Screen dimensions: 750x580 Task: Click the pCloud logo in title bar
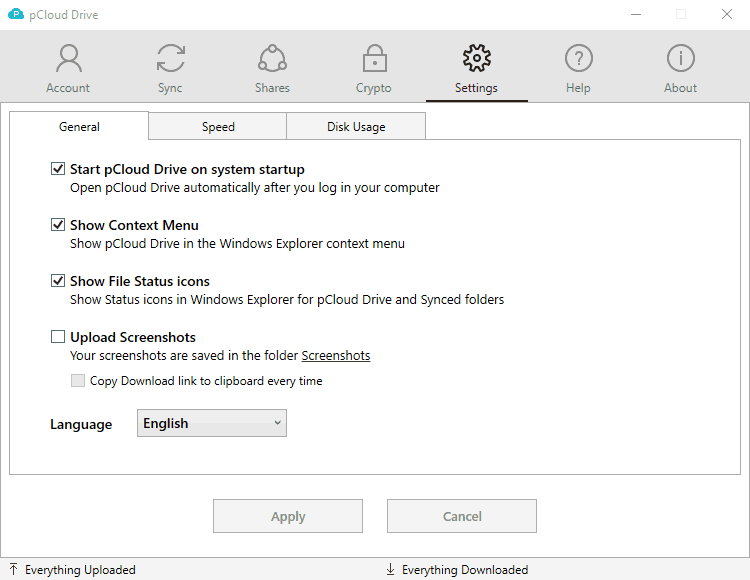click(x=16, y=14)
